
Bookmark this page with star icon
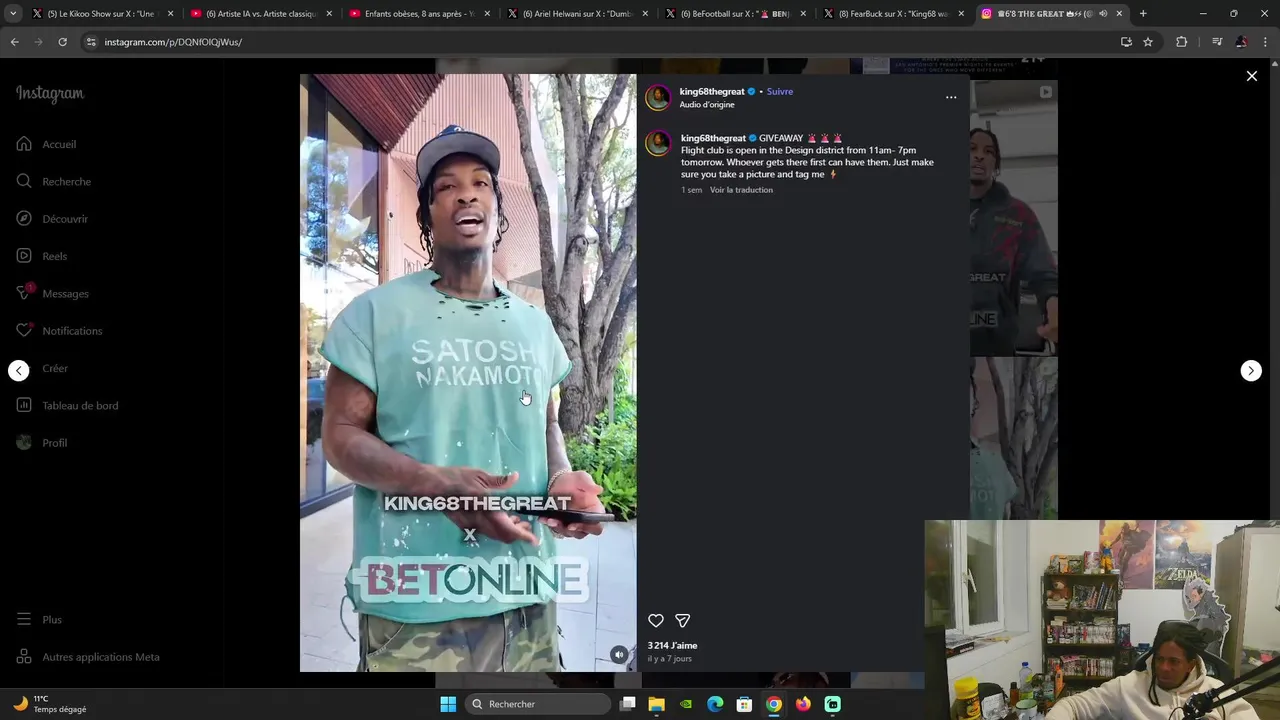[1148, 42]
